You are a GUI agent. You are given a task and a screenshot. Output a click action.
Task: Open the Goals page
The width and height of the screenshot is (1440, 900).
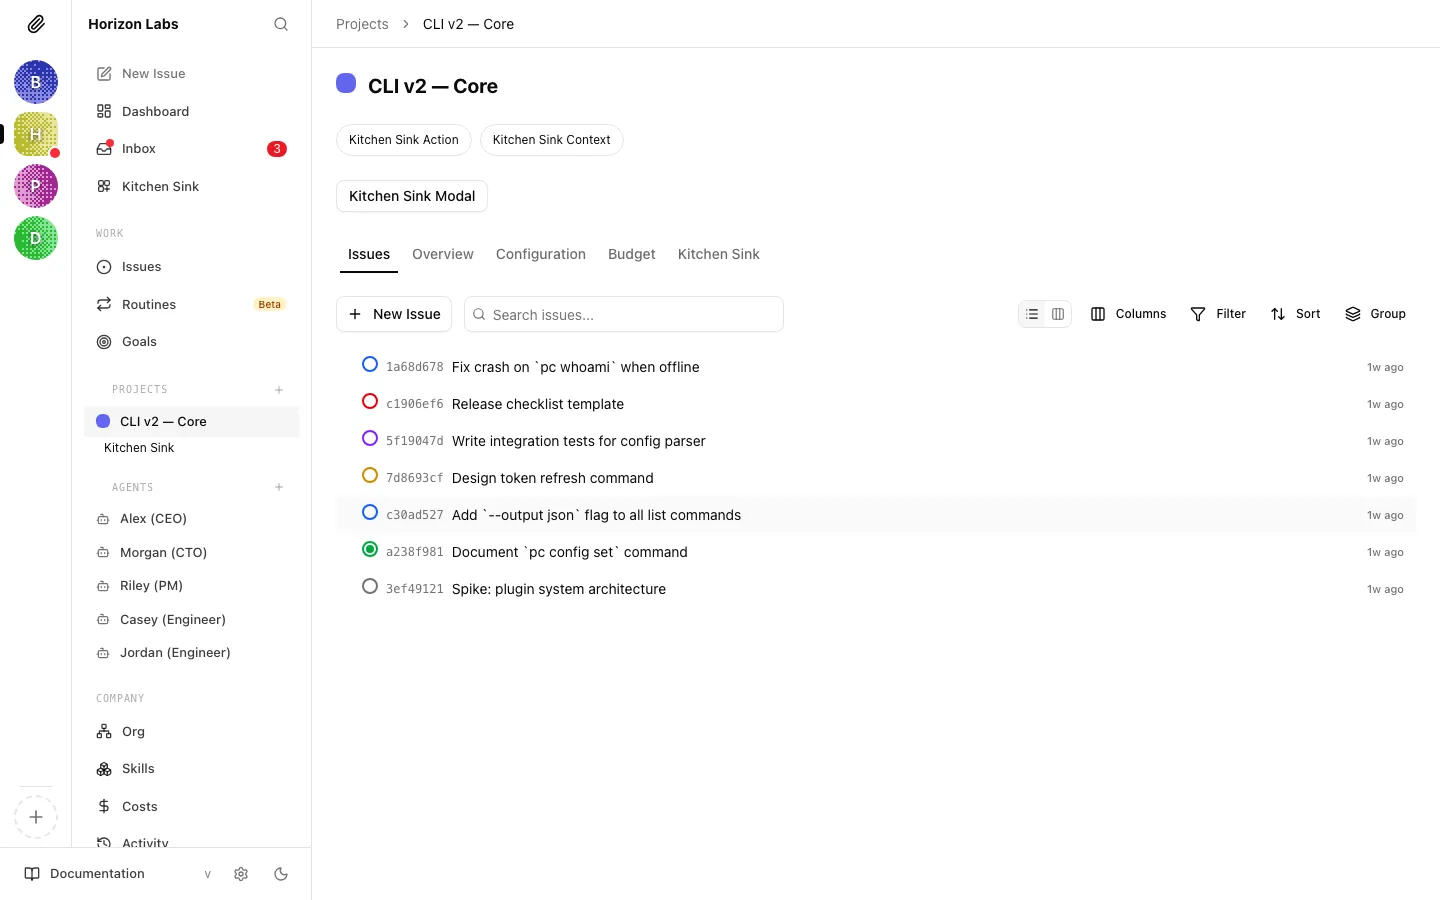click(x=191, y=342)
